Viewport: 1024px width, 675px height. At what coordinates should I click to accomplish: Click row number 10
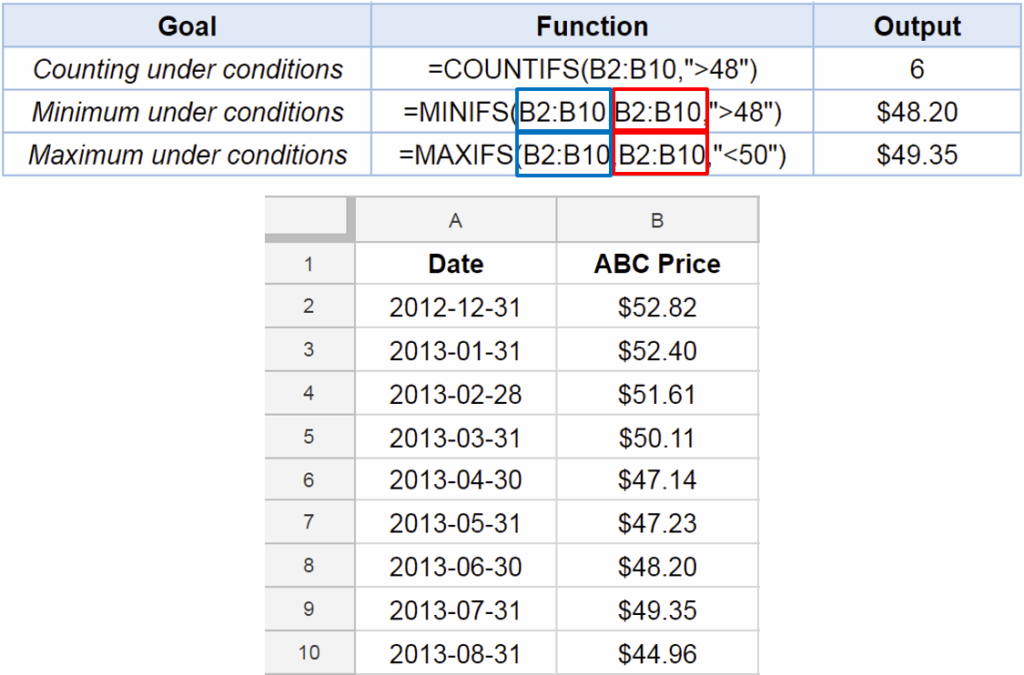coord(309,651)
